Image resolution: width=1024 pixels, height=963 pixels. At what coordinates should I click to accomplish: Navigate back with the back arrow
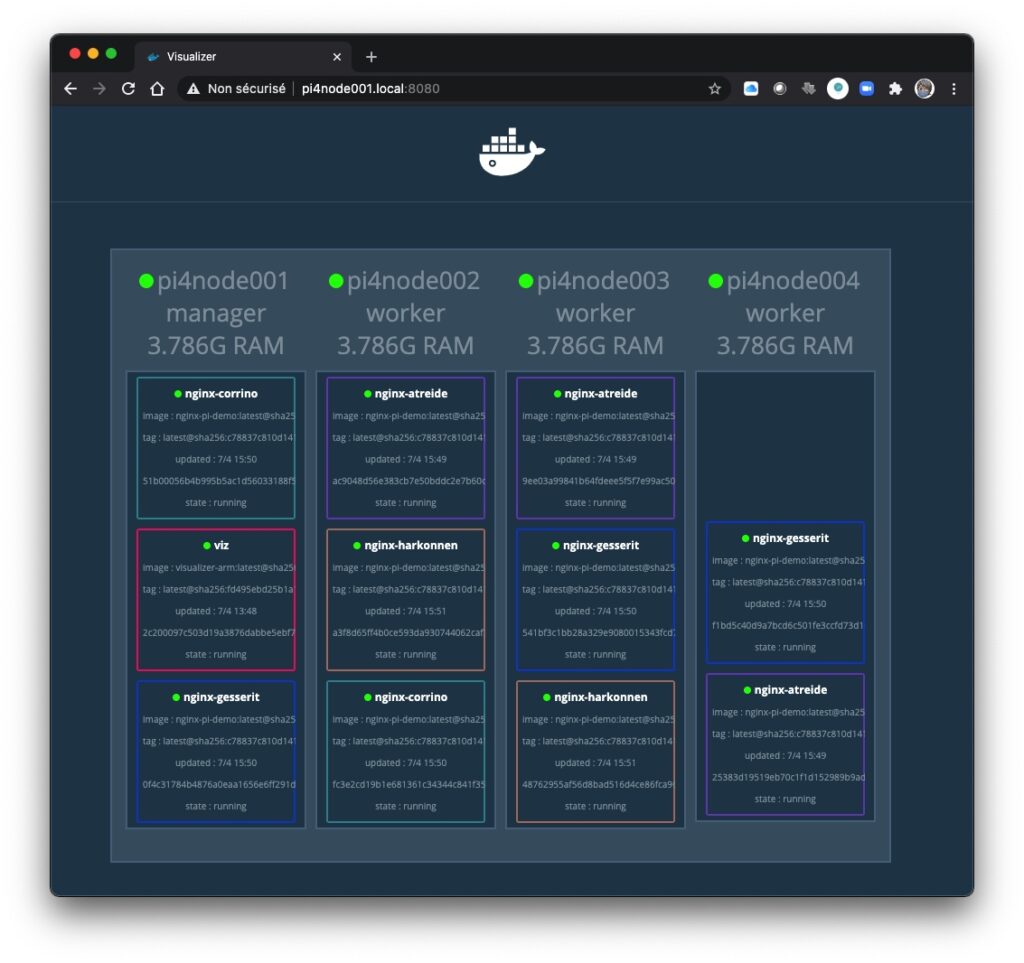click(70, 89)
